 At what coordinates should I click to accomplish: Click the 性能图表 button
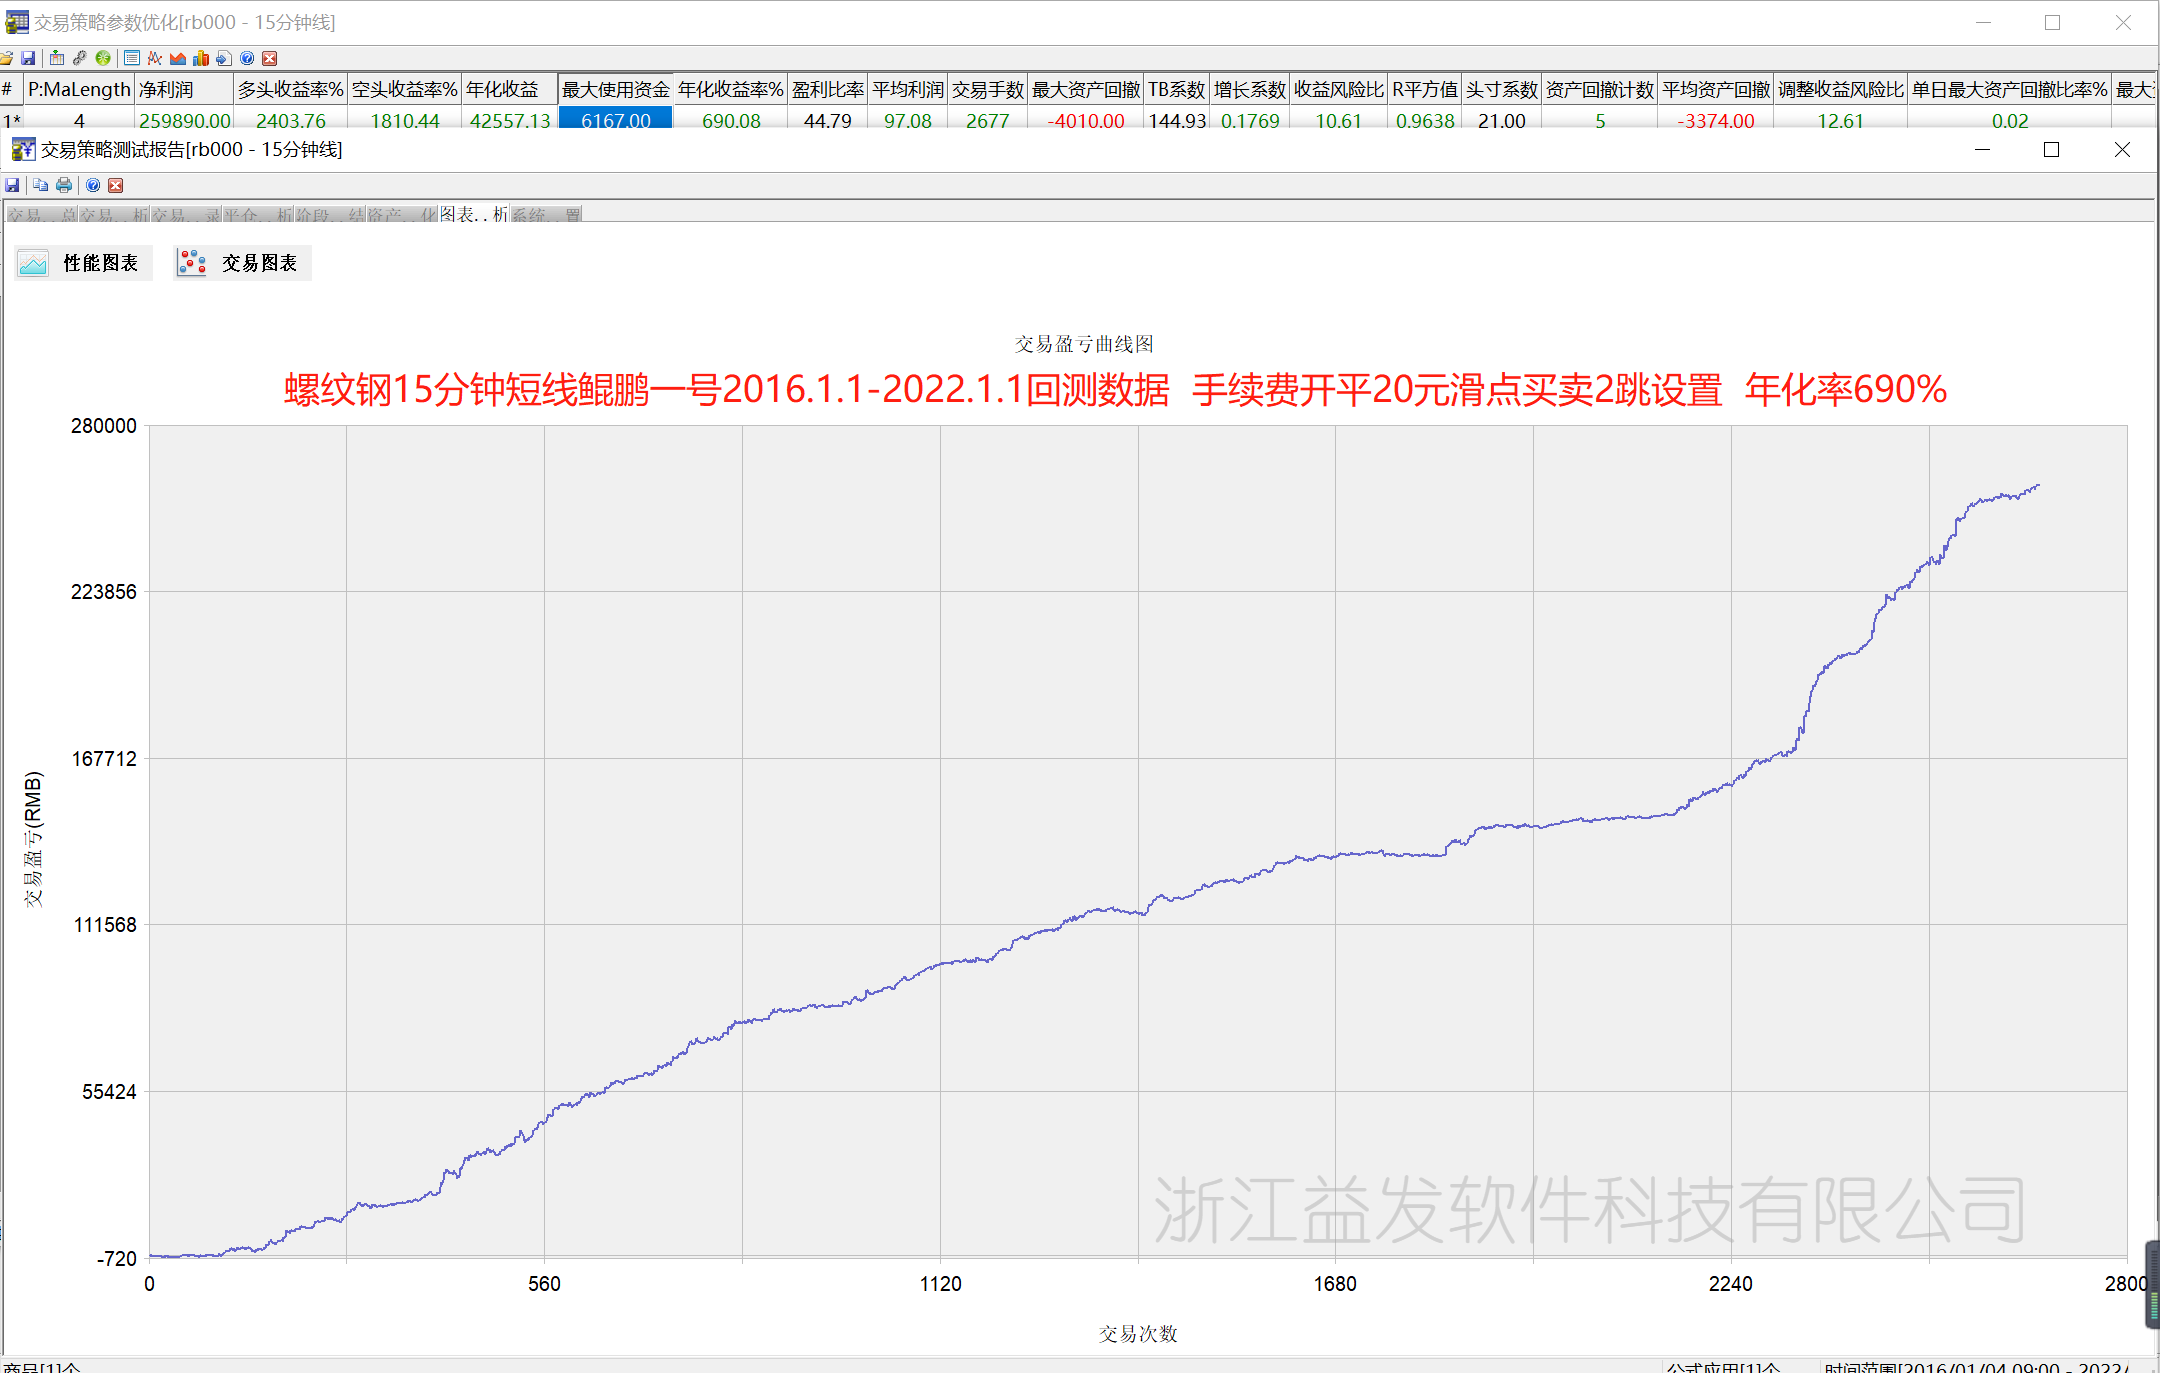84,263
